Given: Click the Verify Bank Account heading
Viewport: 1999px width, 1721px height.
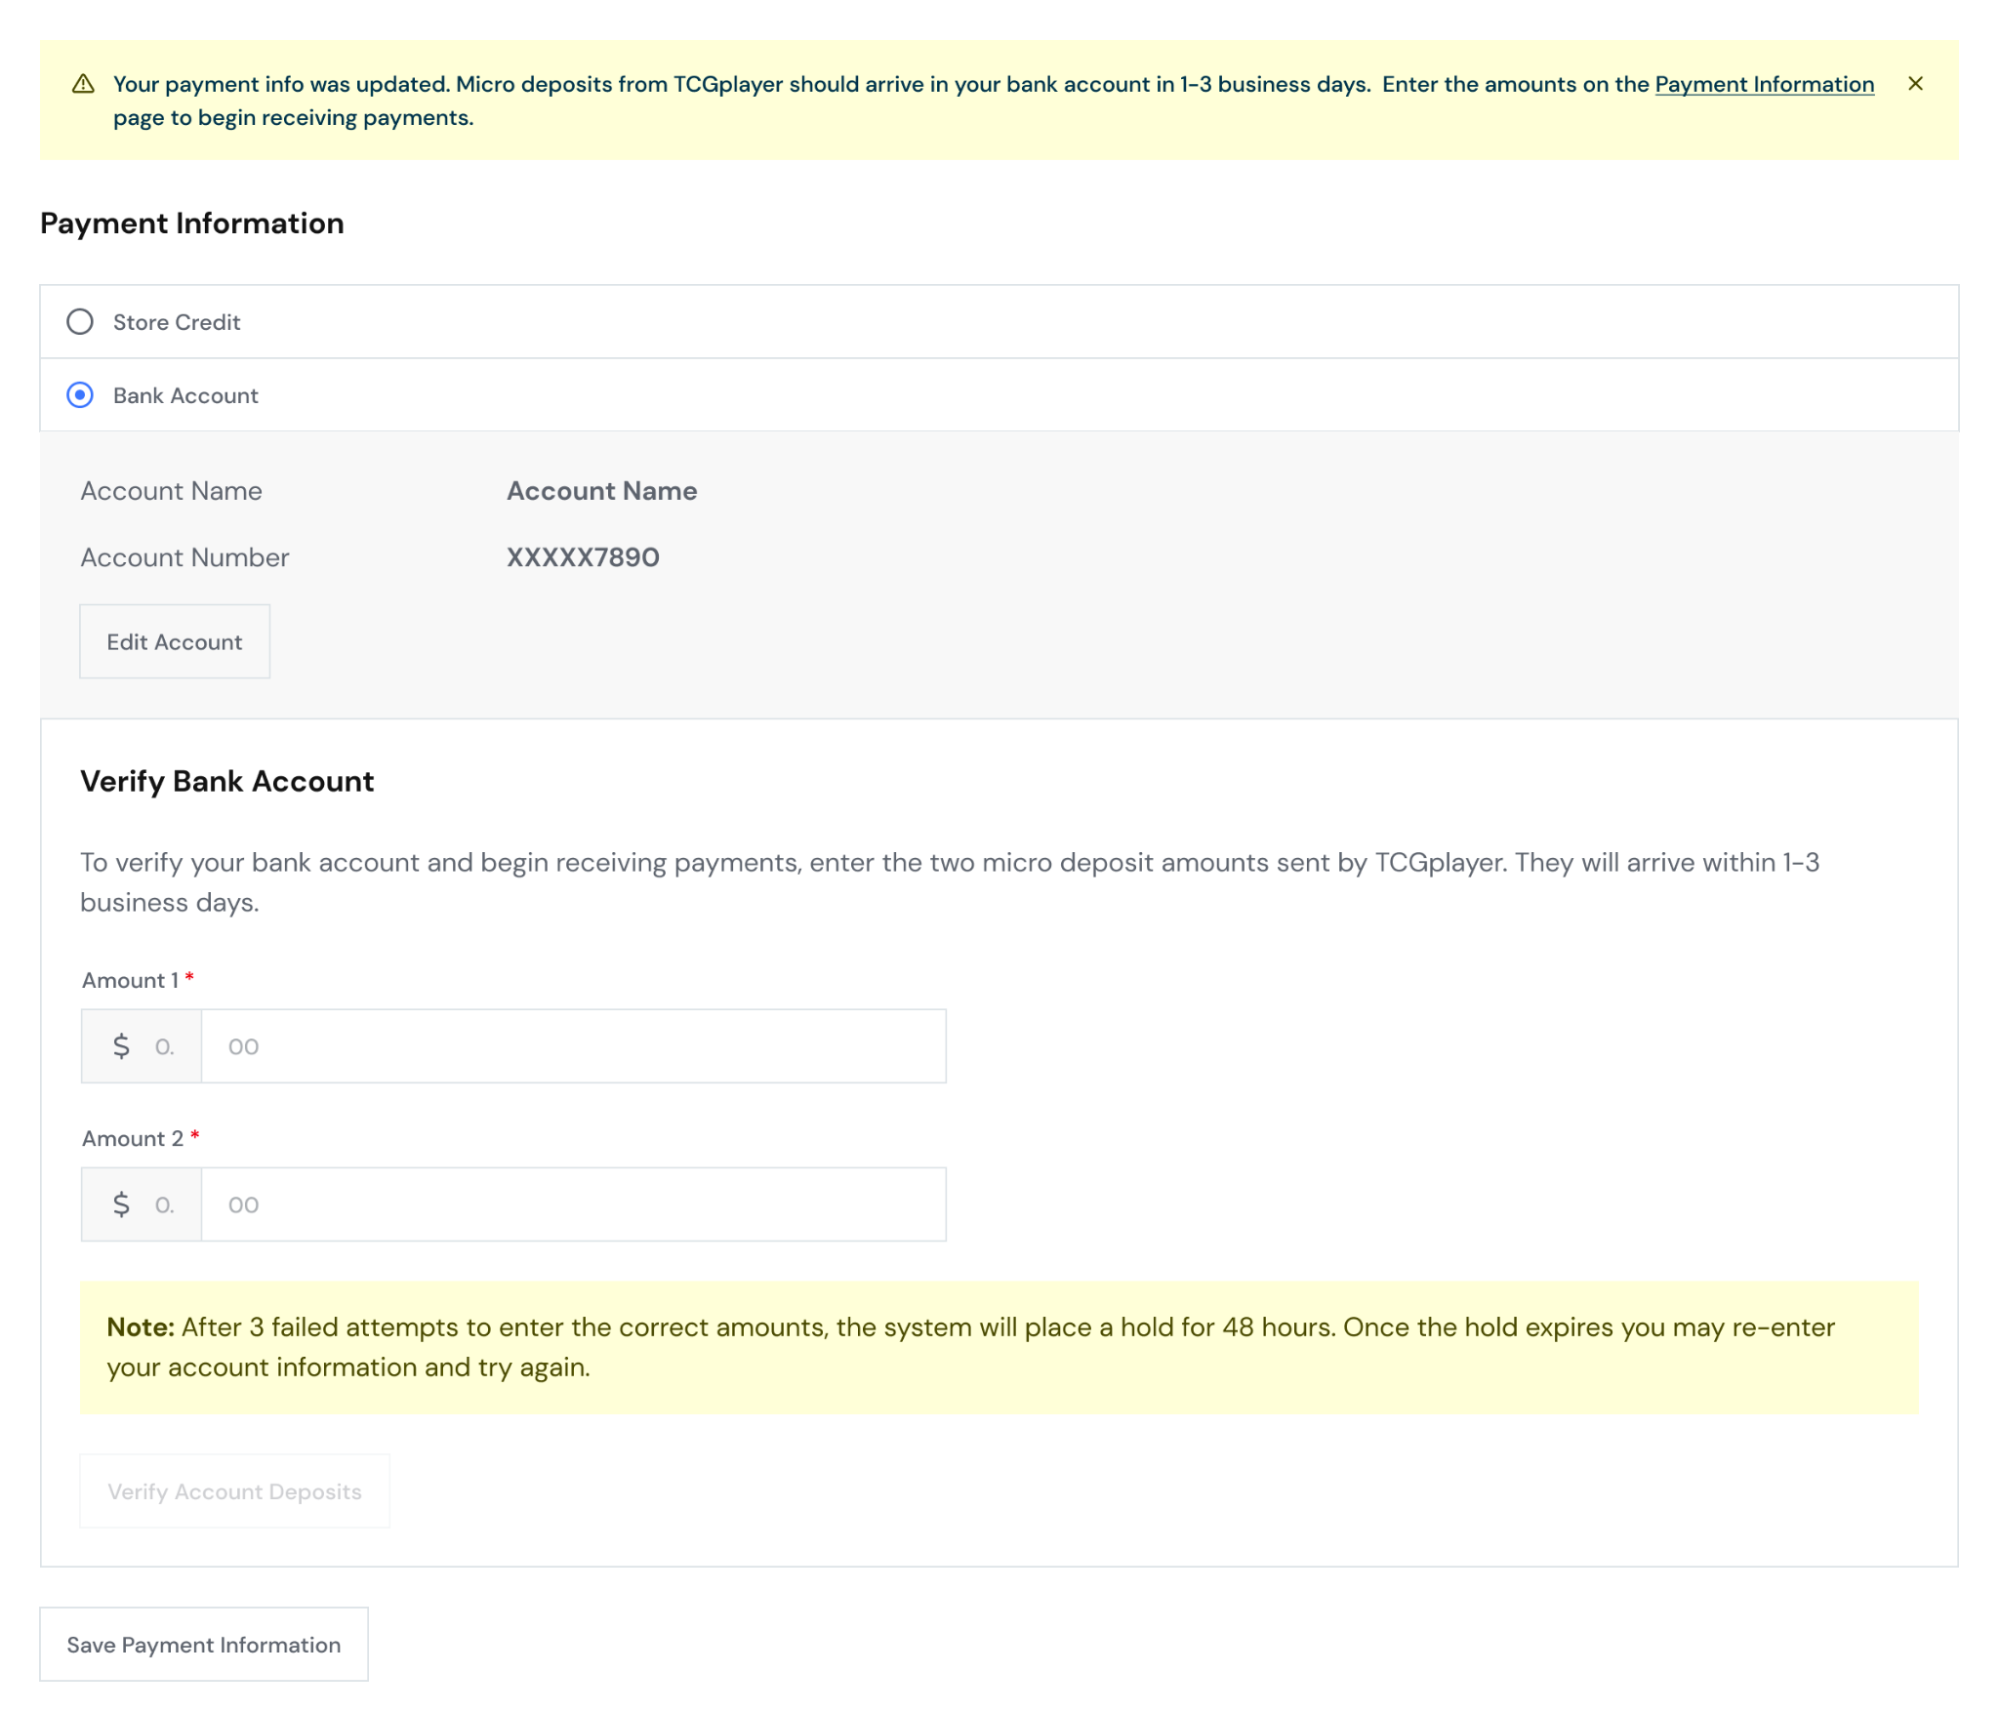Looking at the screenshot, I should 227,781.
